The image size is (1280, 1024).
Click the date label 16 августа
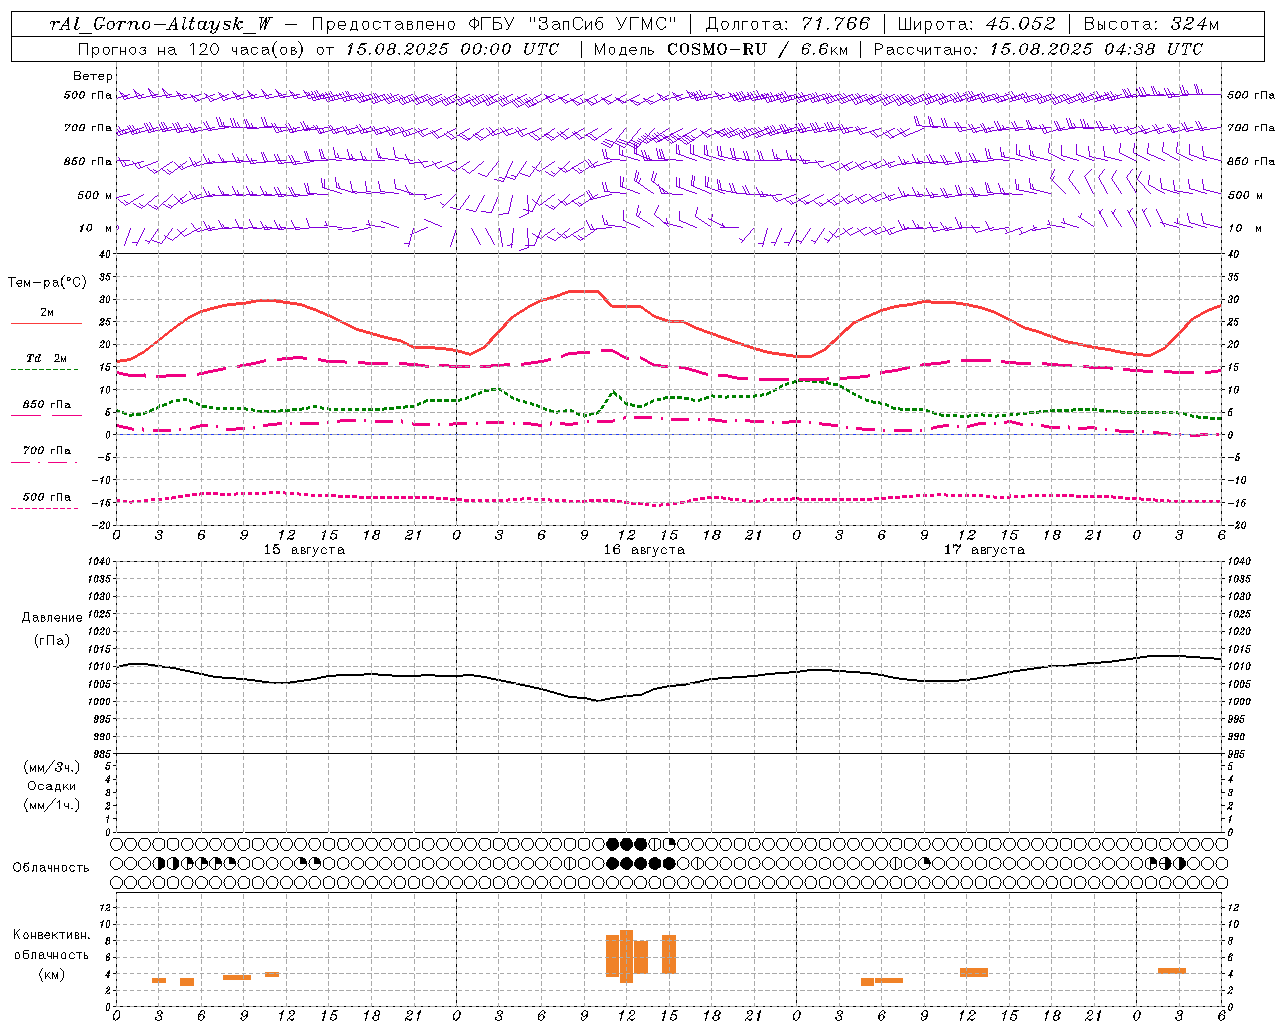click(644, 550)
